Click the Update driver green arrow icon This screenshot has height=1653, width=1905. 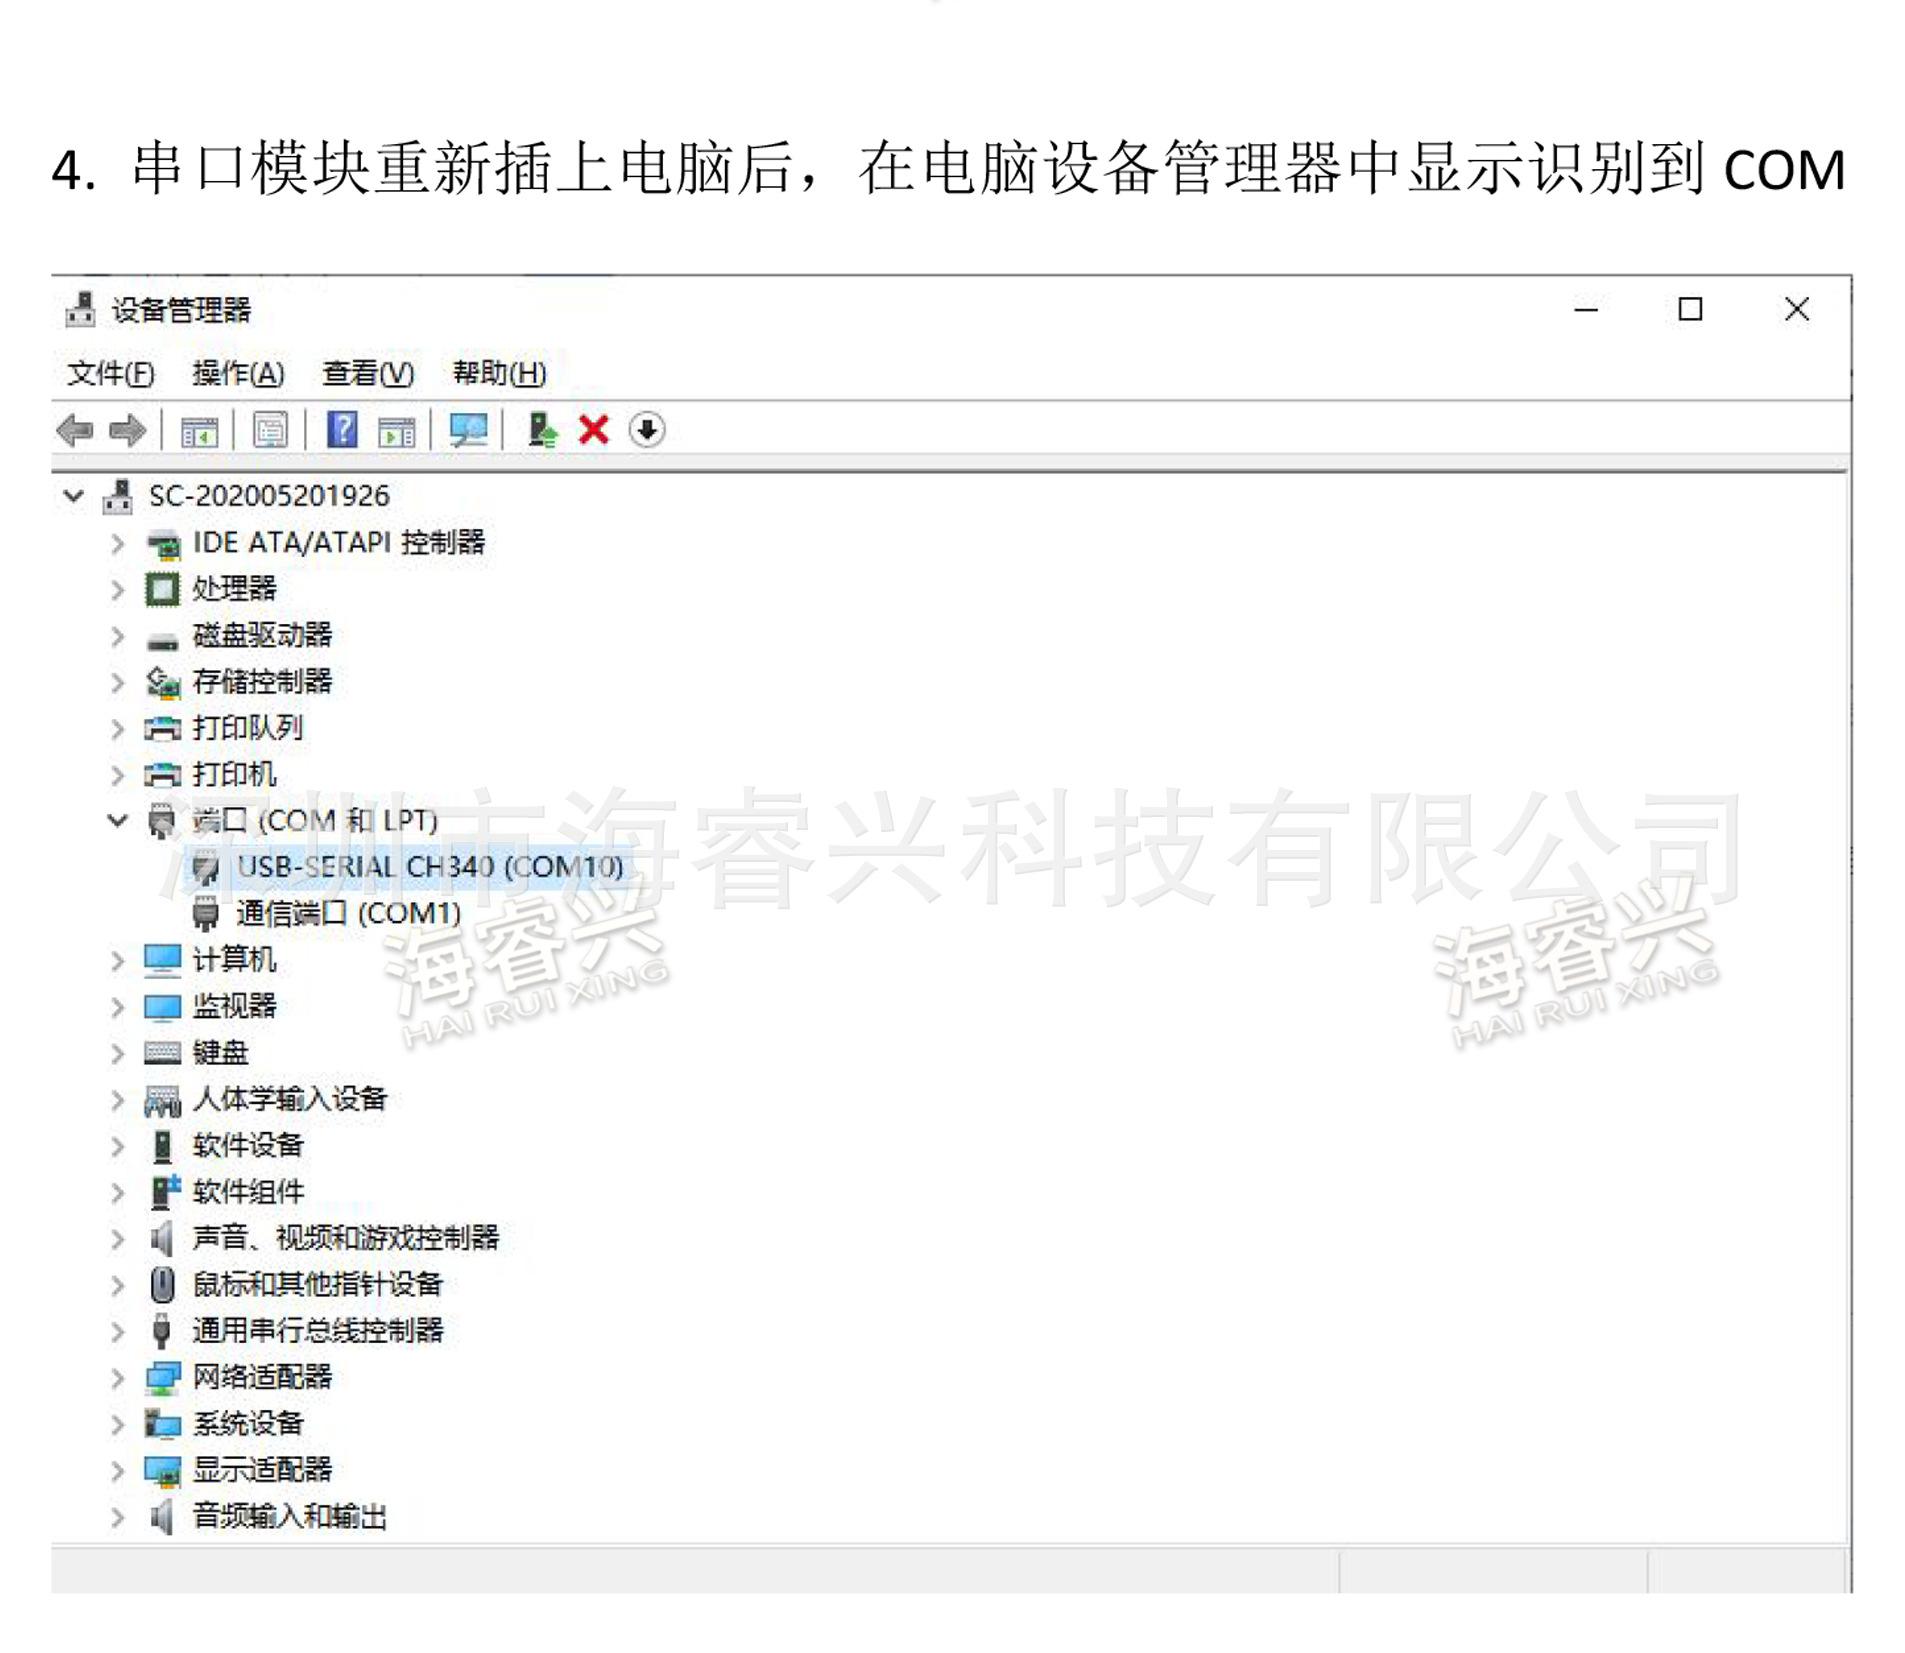point(542,431)
